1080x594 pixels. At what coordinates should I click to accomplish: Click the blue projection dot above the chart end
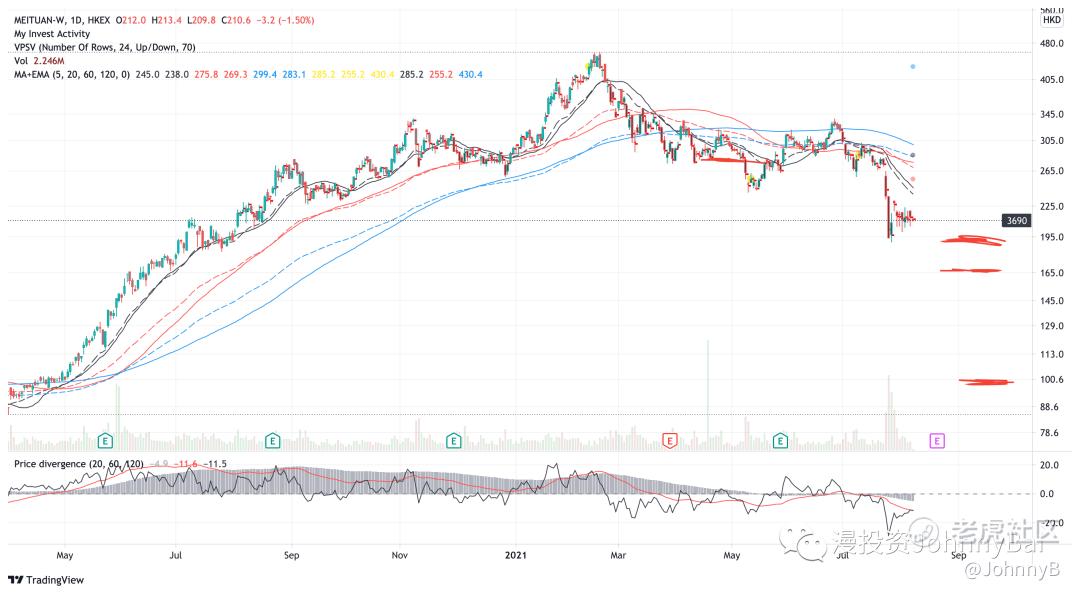913,67
